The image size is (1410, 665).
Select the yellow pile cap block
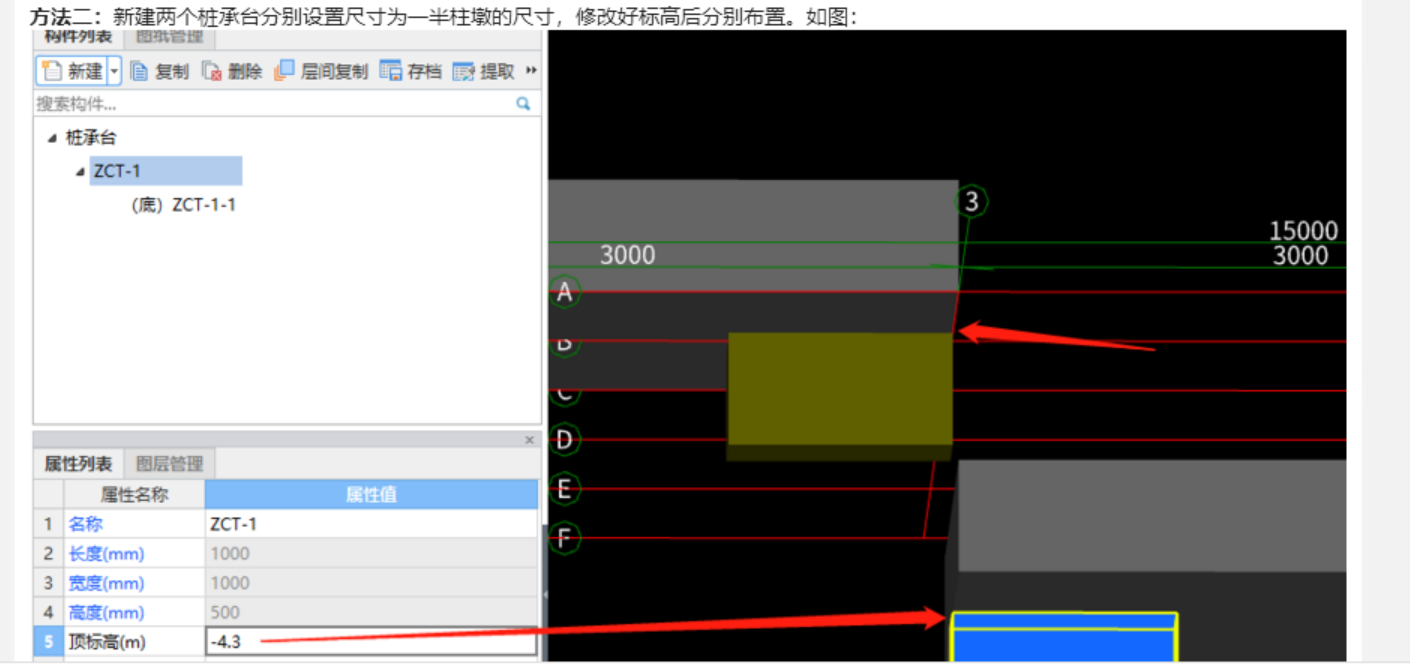pyautogui.click(x=839, y=396)
